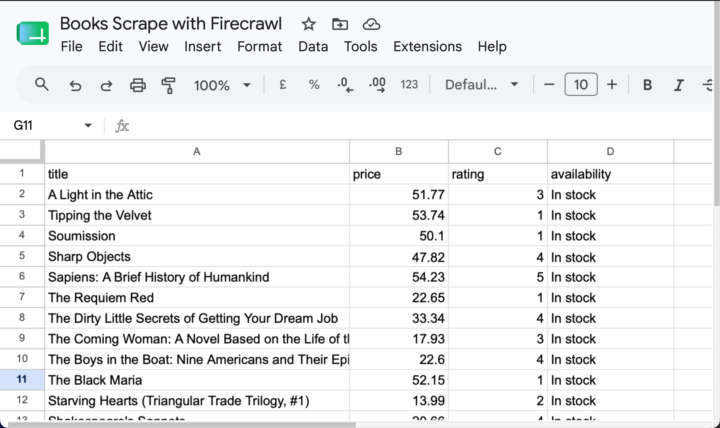Star the Books Scrape document
Image resolution: width=720 pixels, height=428 pixels.
tap(309, 24)
